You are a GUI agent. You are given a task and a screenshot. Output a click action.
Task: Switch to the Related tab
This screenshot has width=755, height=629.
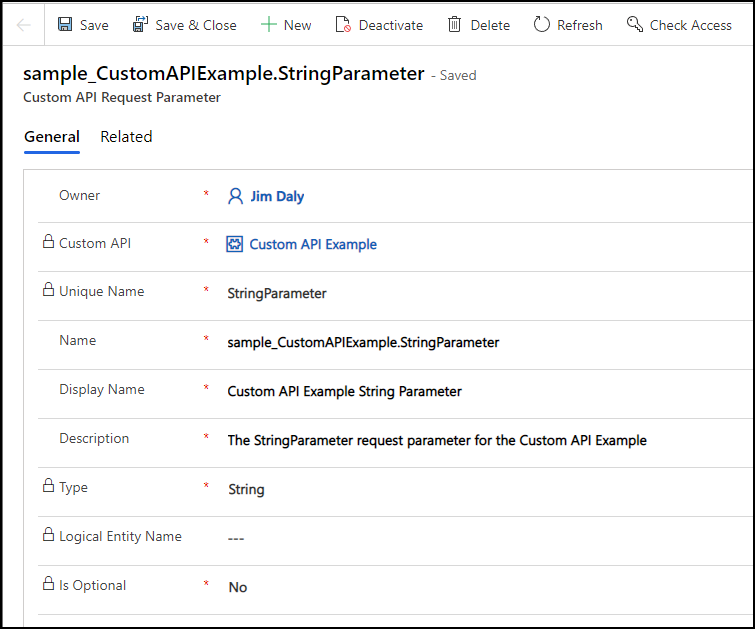126,137
